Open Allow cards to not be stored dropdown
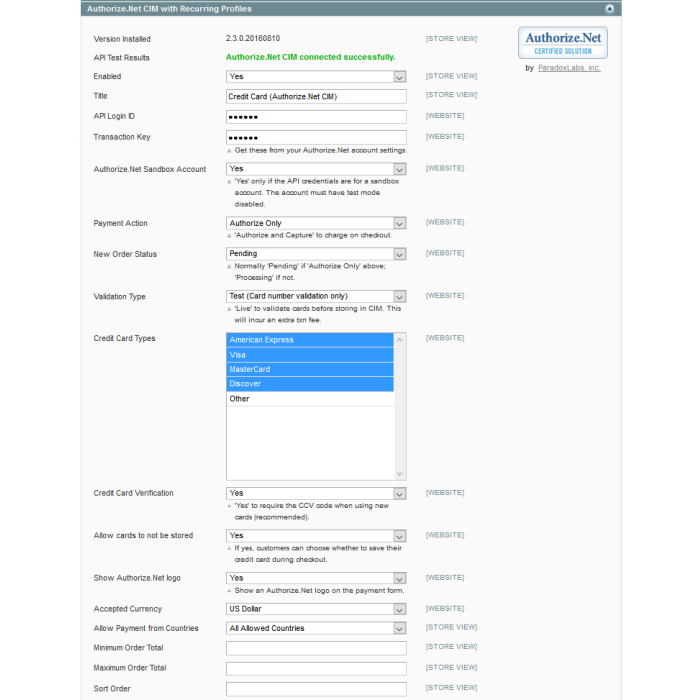Viewport: 700px width, 700px height. click(x=316, y=536)
